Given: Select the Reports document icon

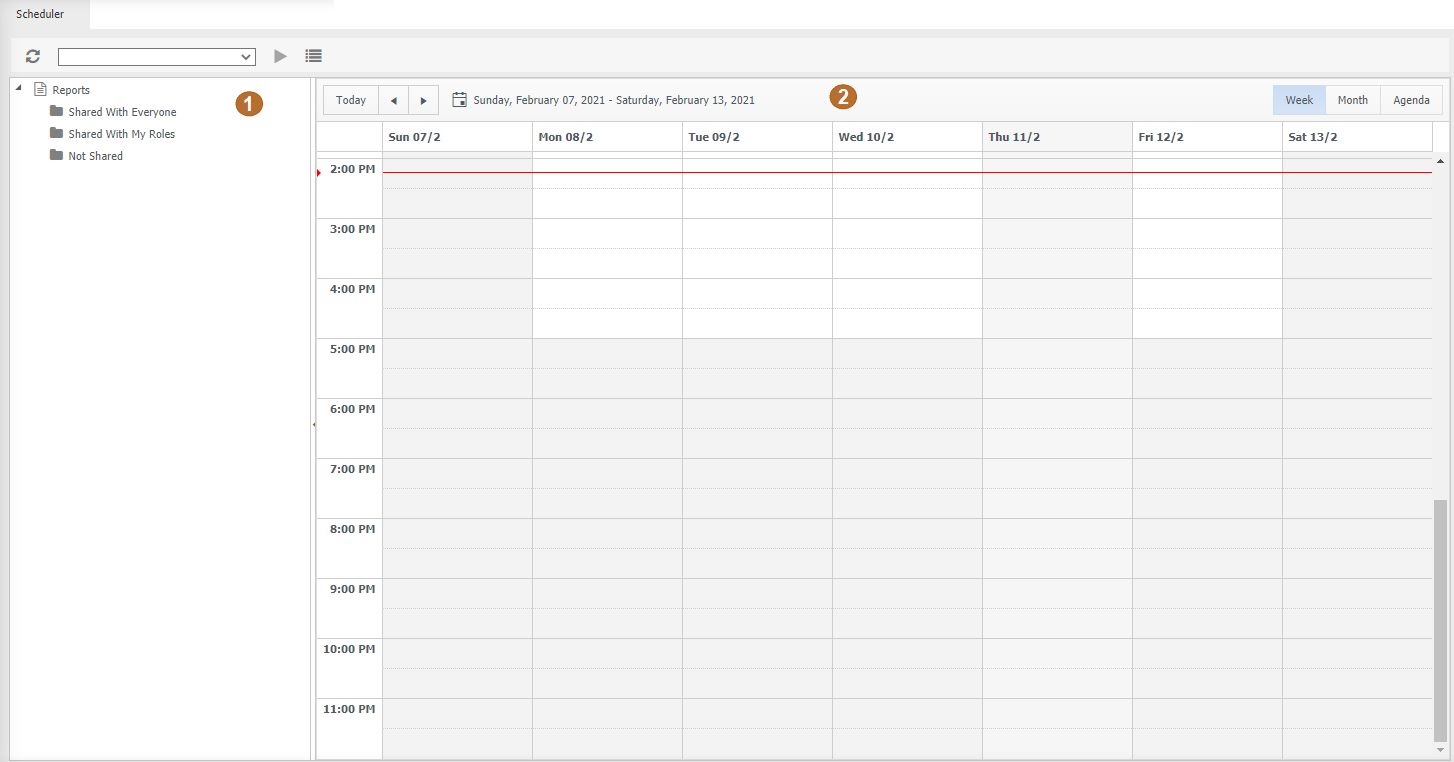Looking at the screenshot, I should point(40,89).
